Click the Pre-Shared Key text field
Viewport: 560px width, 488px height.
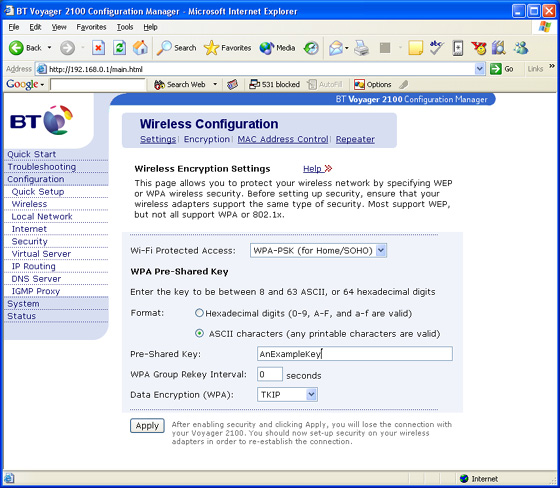coord(355,354)
